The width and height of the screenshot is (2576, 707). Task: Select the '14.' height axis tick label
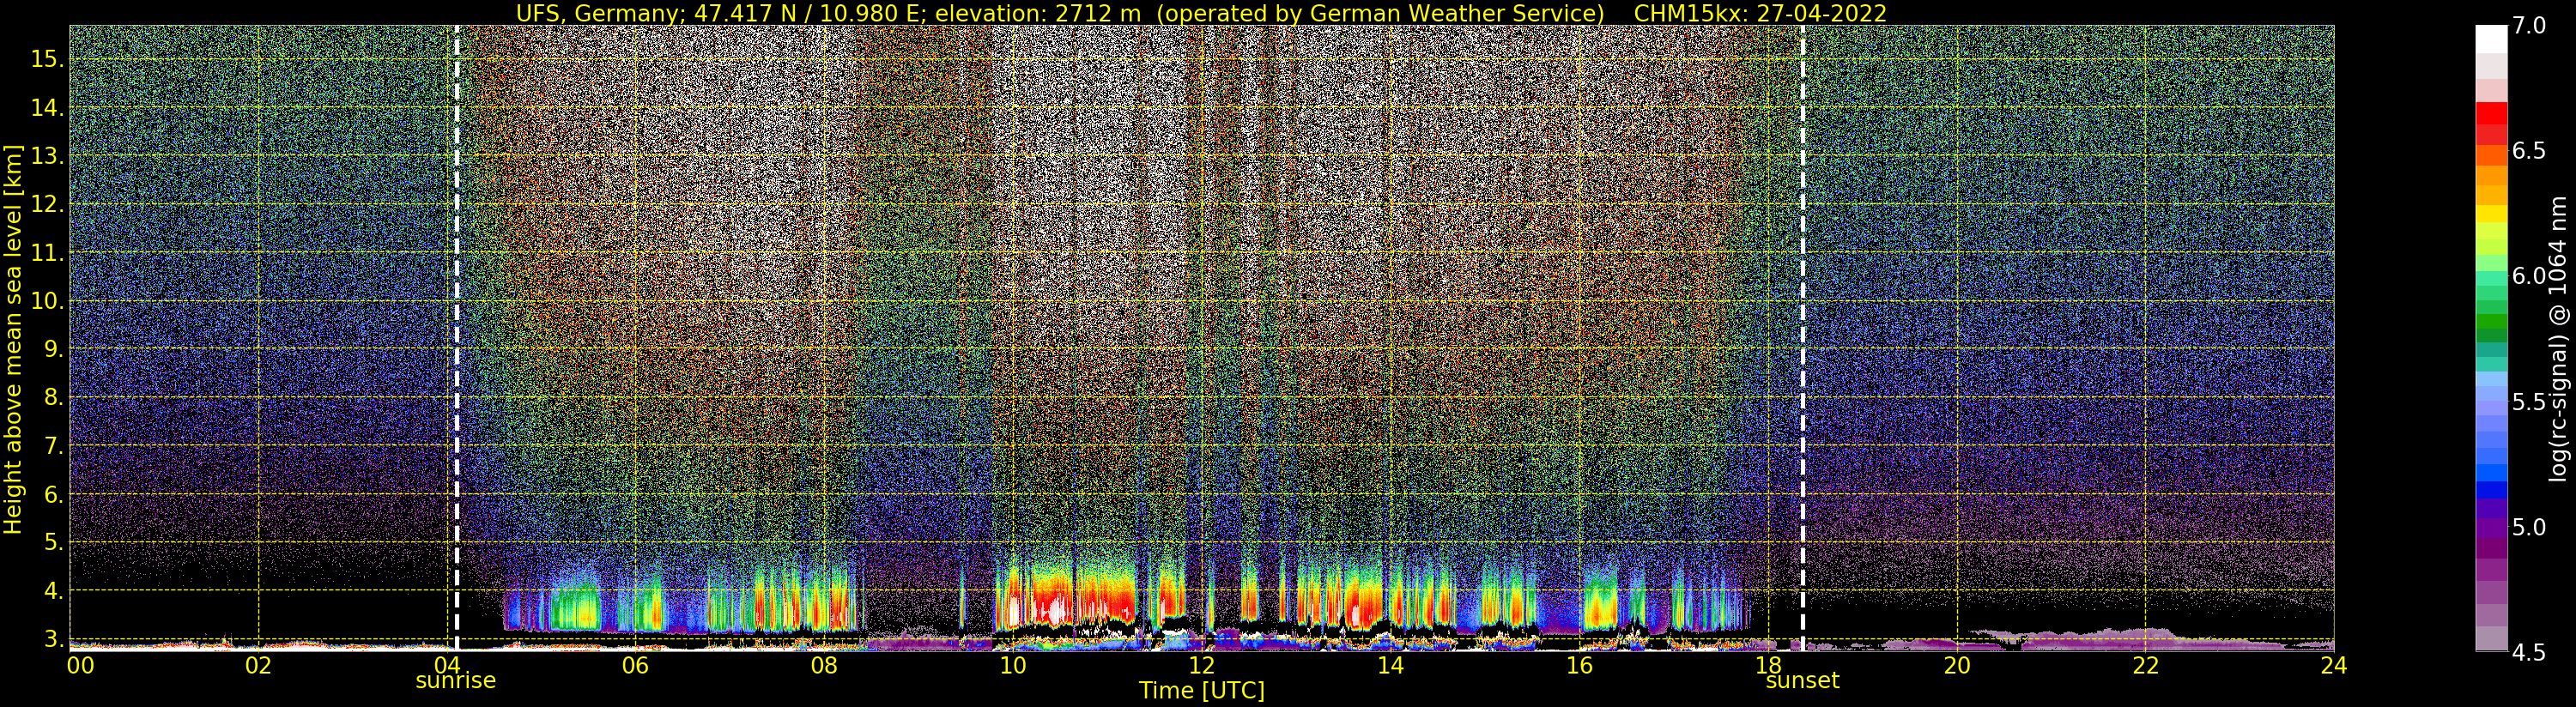point(47,108)
